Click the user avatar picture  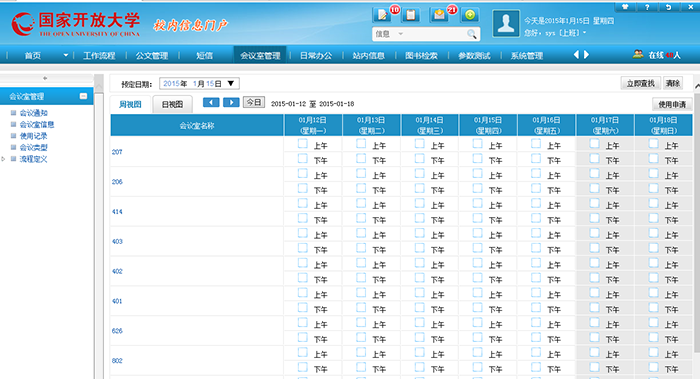click(x=506, y=23)
